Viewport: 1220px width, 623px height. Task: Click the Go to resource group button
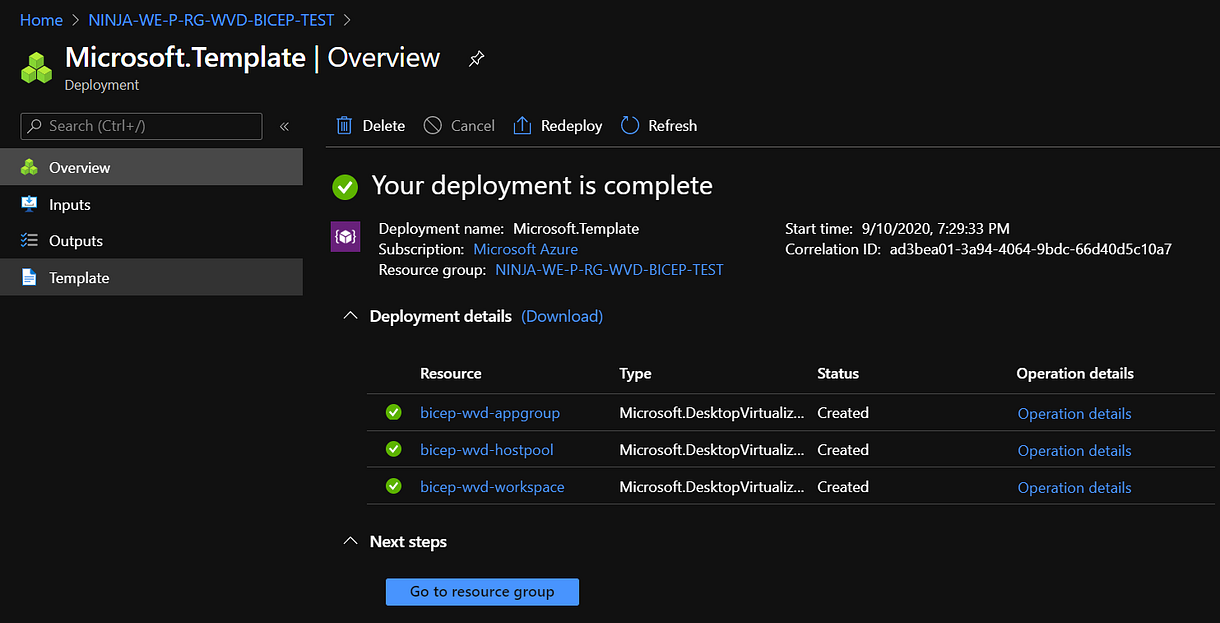click(482, 591)
